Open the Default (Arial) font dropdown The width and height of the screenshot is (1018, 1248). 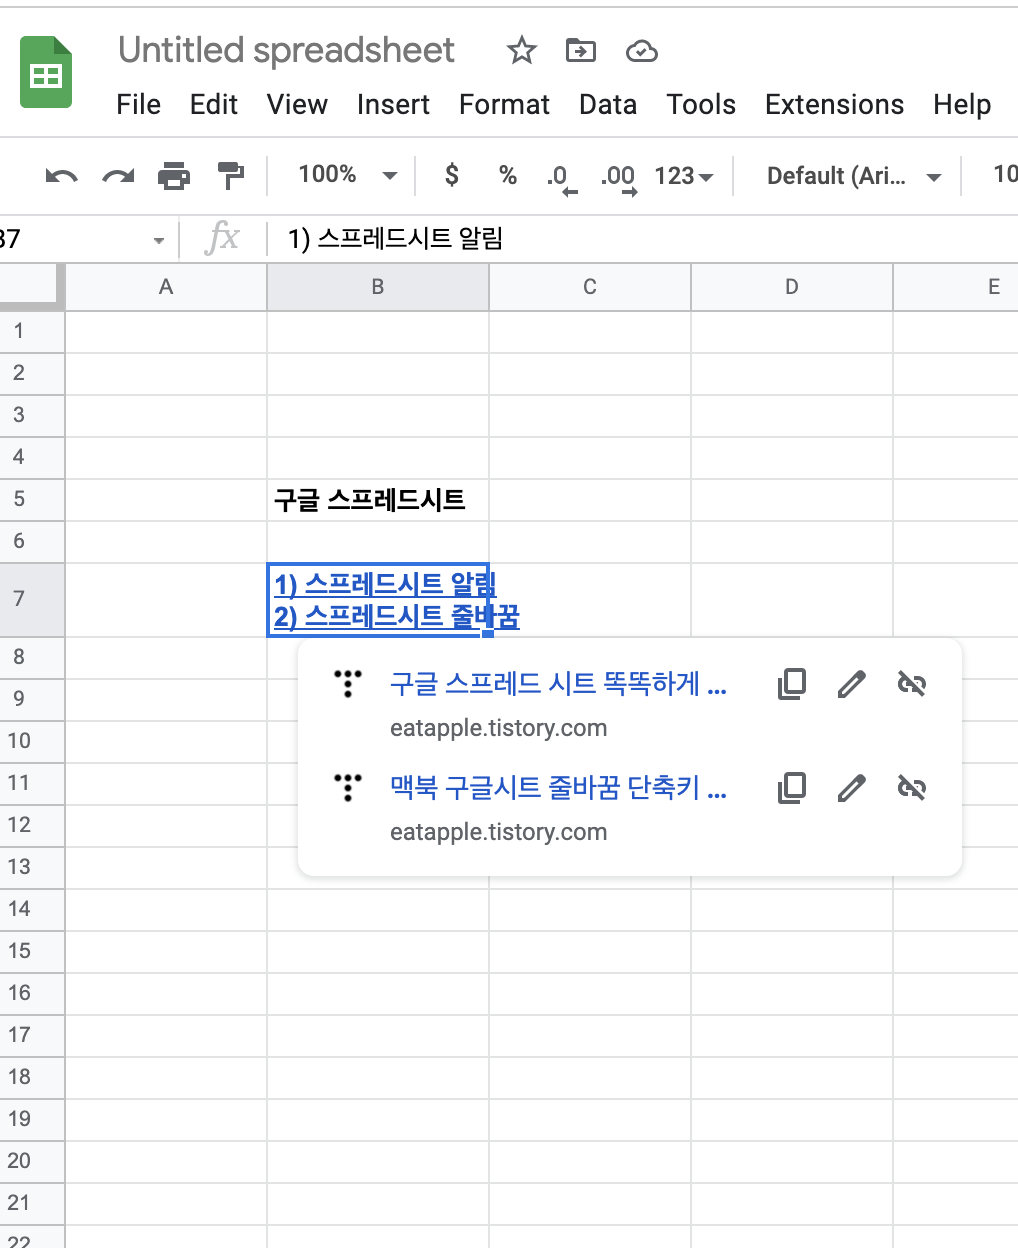click(853, 176)
